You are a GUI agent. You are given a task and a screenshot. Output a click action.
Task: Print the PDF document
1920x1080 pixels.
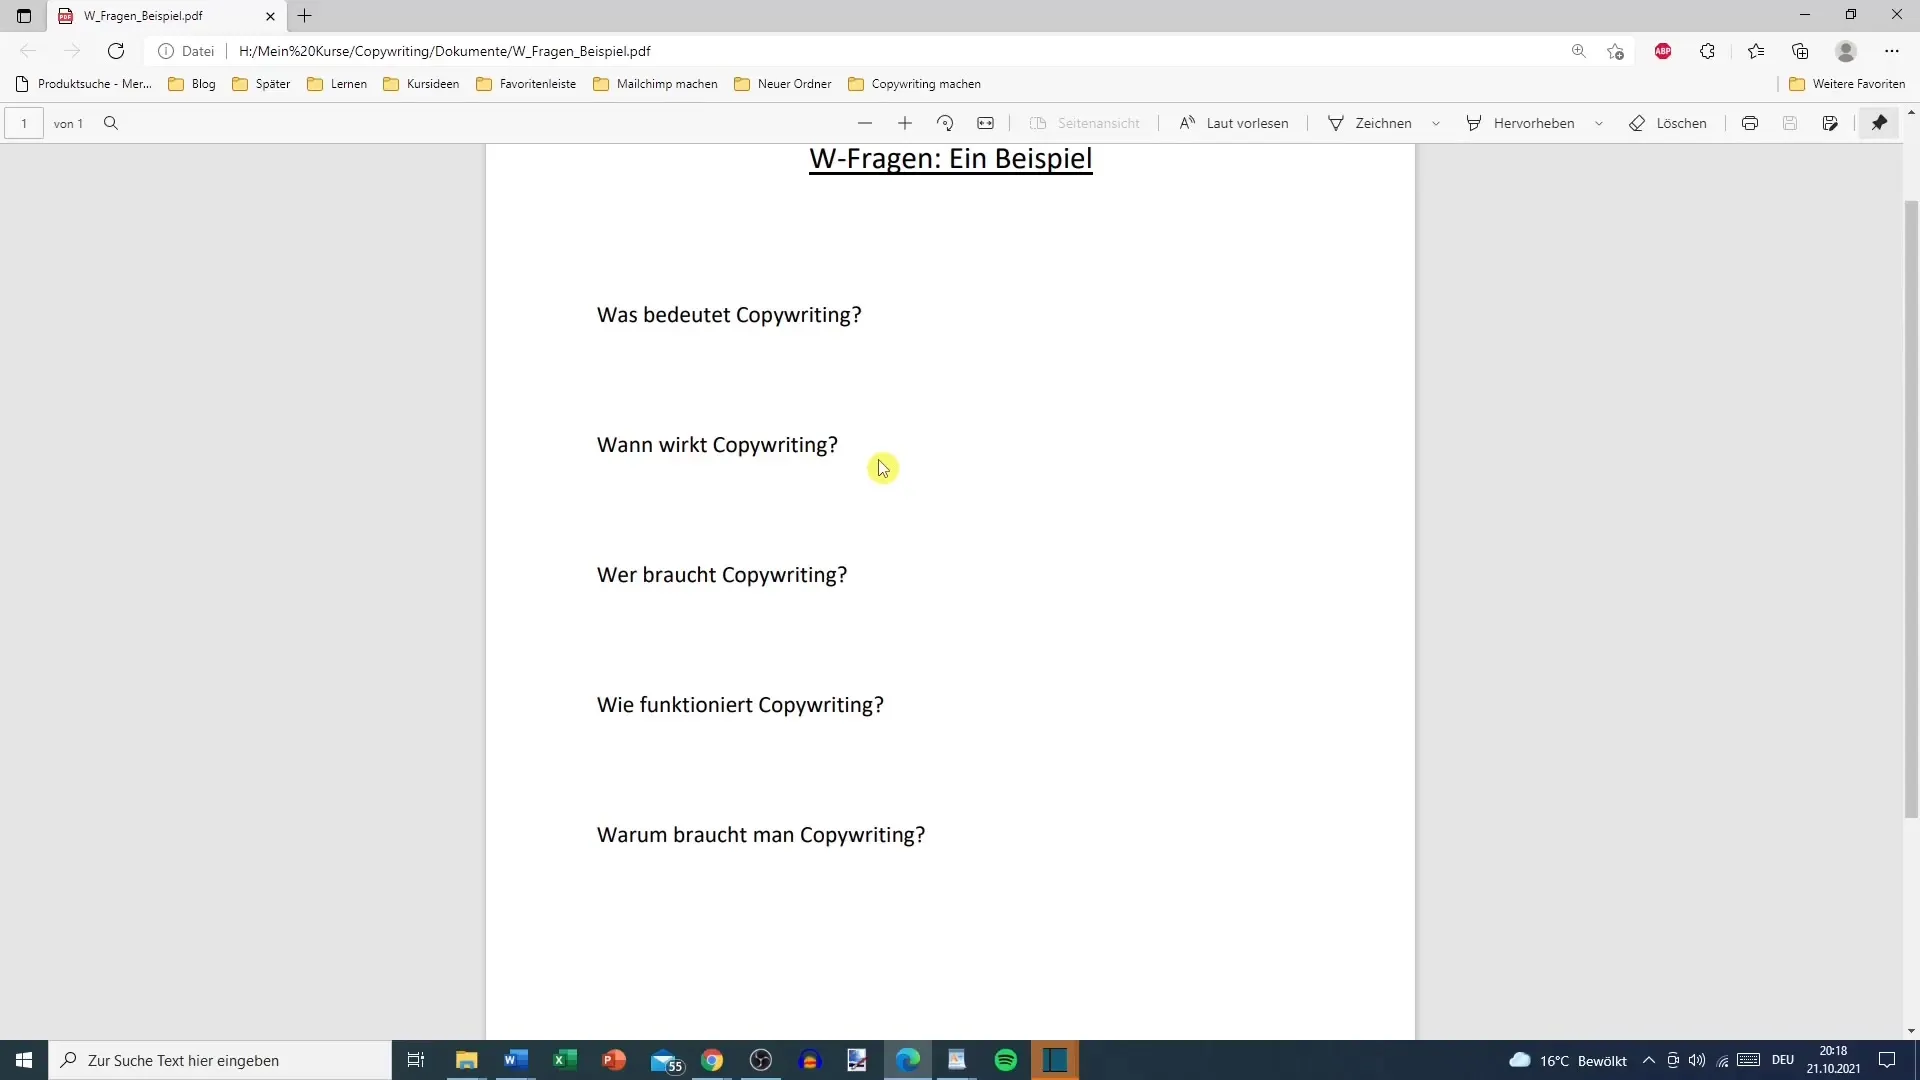click(x=1750, y=123)
